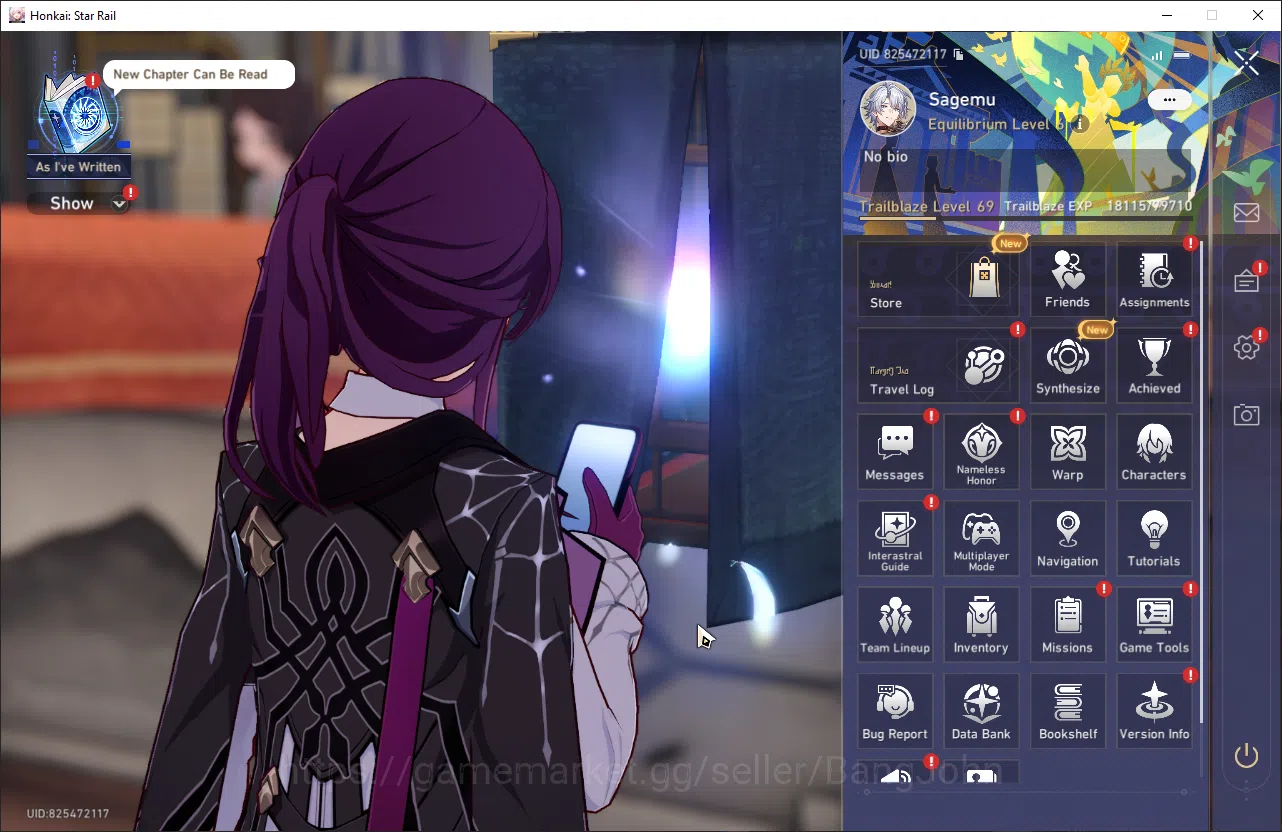Click the phone menu scrollbar
The image size is (1282, 832).
tap(1201, 480)
